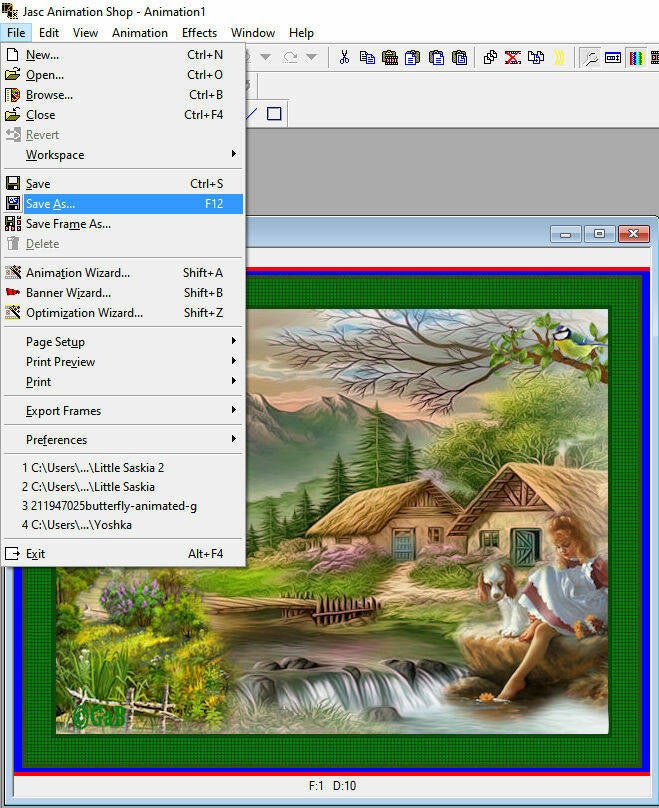The width and height of the screenshot is (659, 808).
Task: Choose Open... from File menu
Action: tap(123, 75)
